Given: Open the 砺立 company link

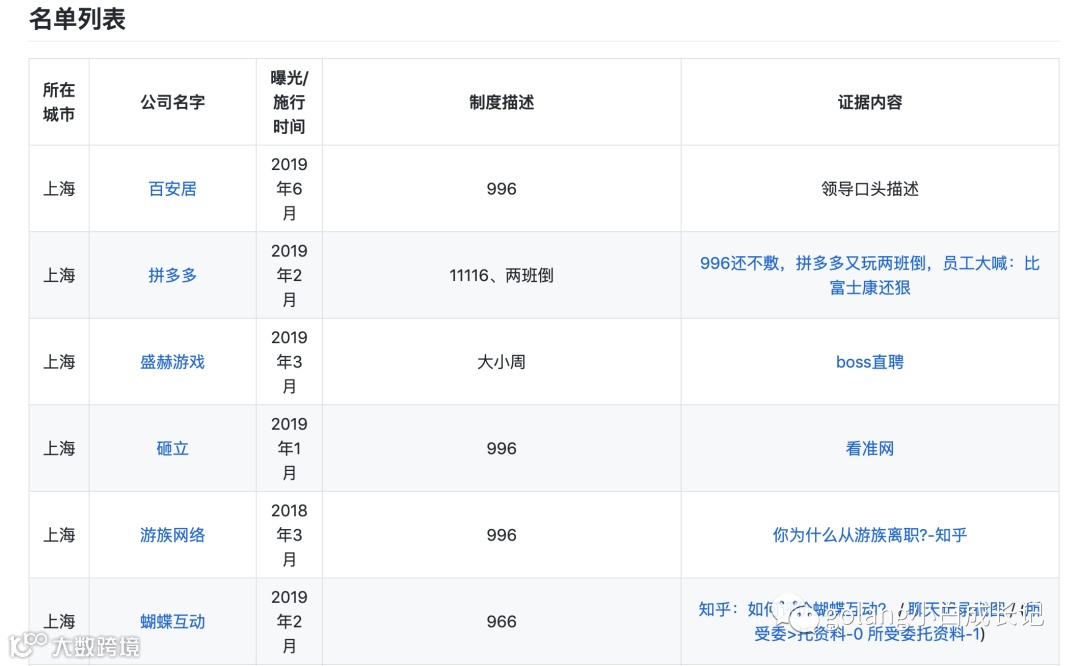Looking at the screenshot, I should tap(172, 449).
